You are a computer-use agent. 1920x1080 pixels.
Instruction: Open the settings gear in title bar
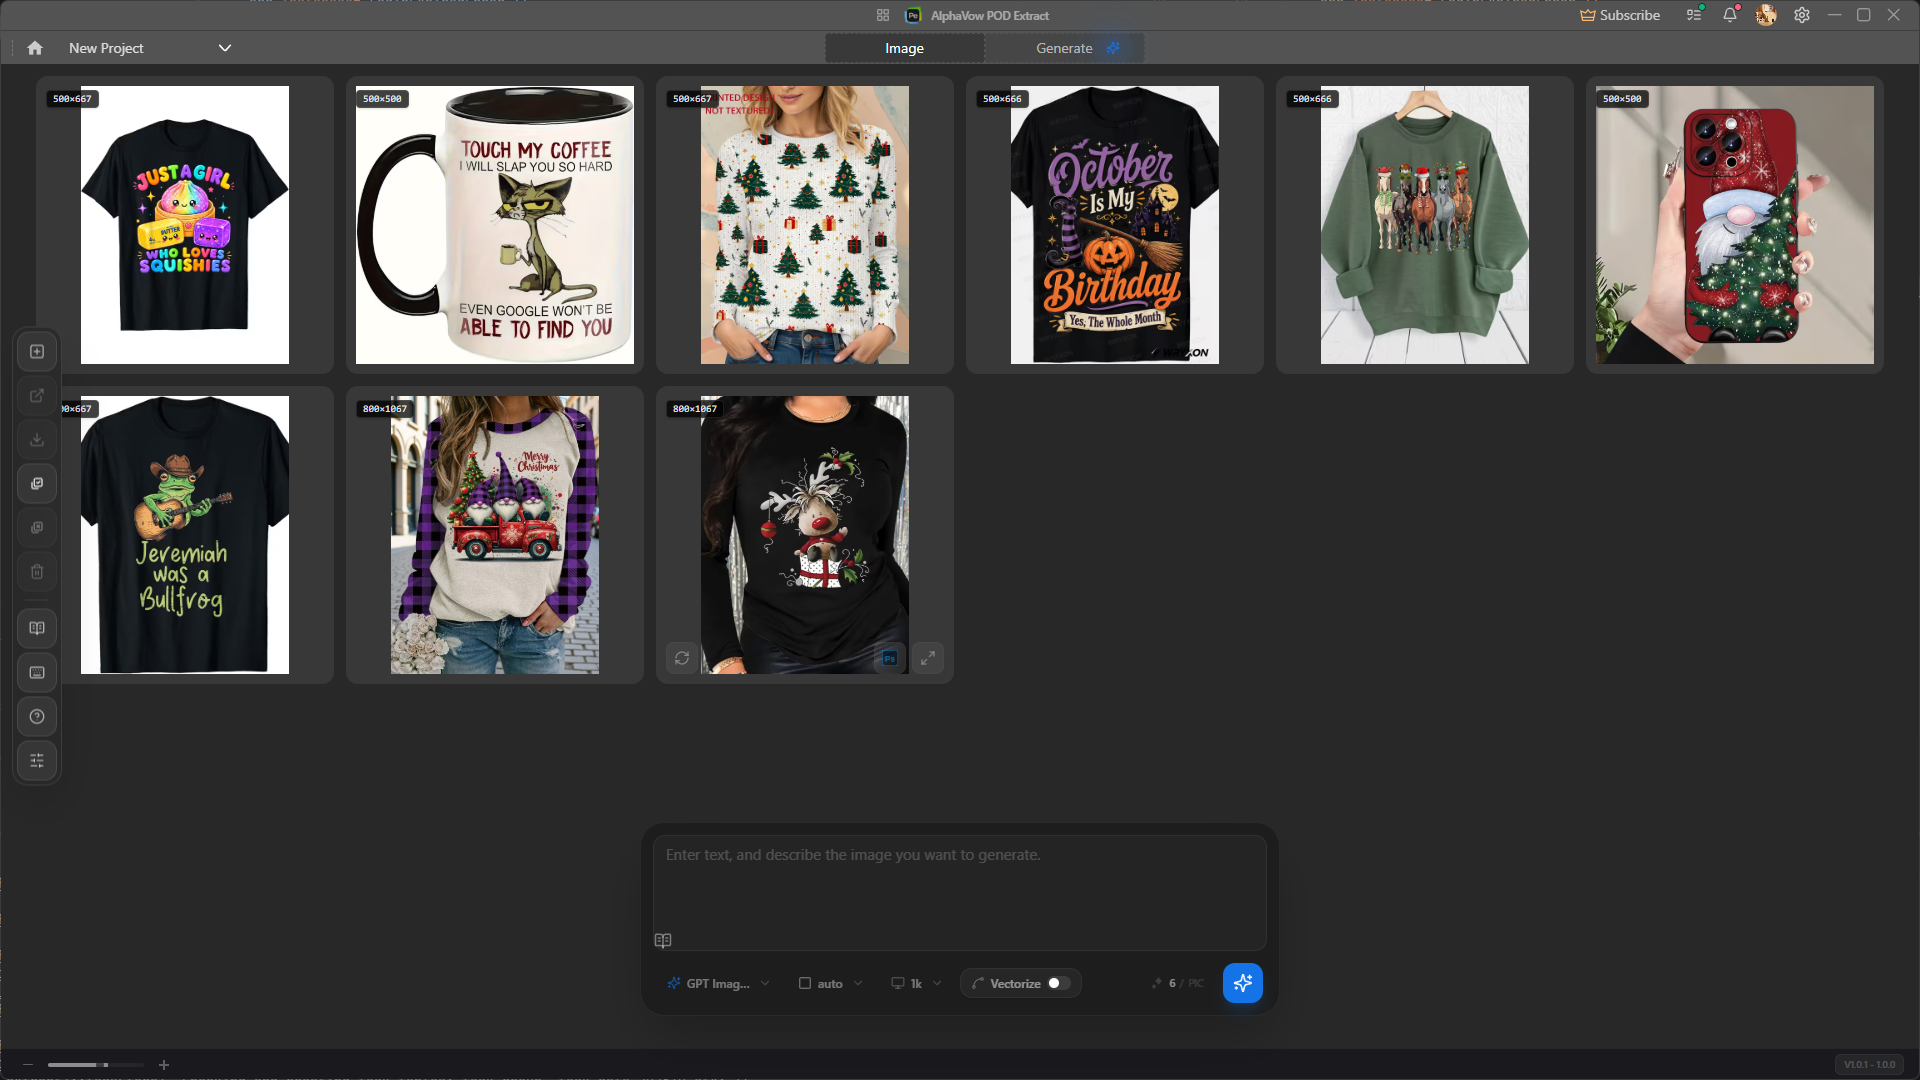[x=1802, y=15]
